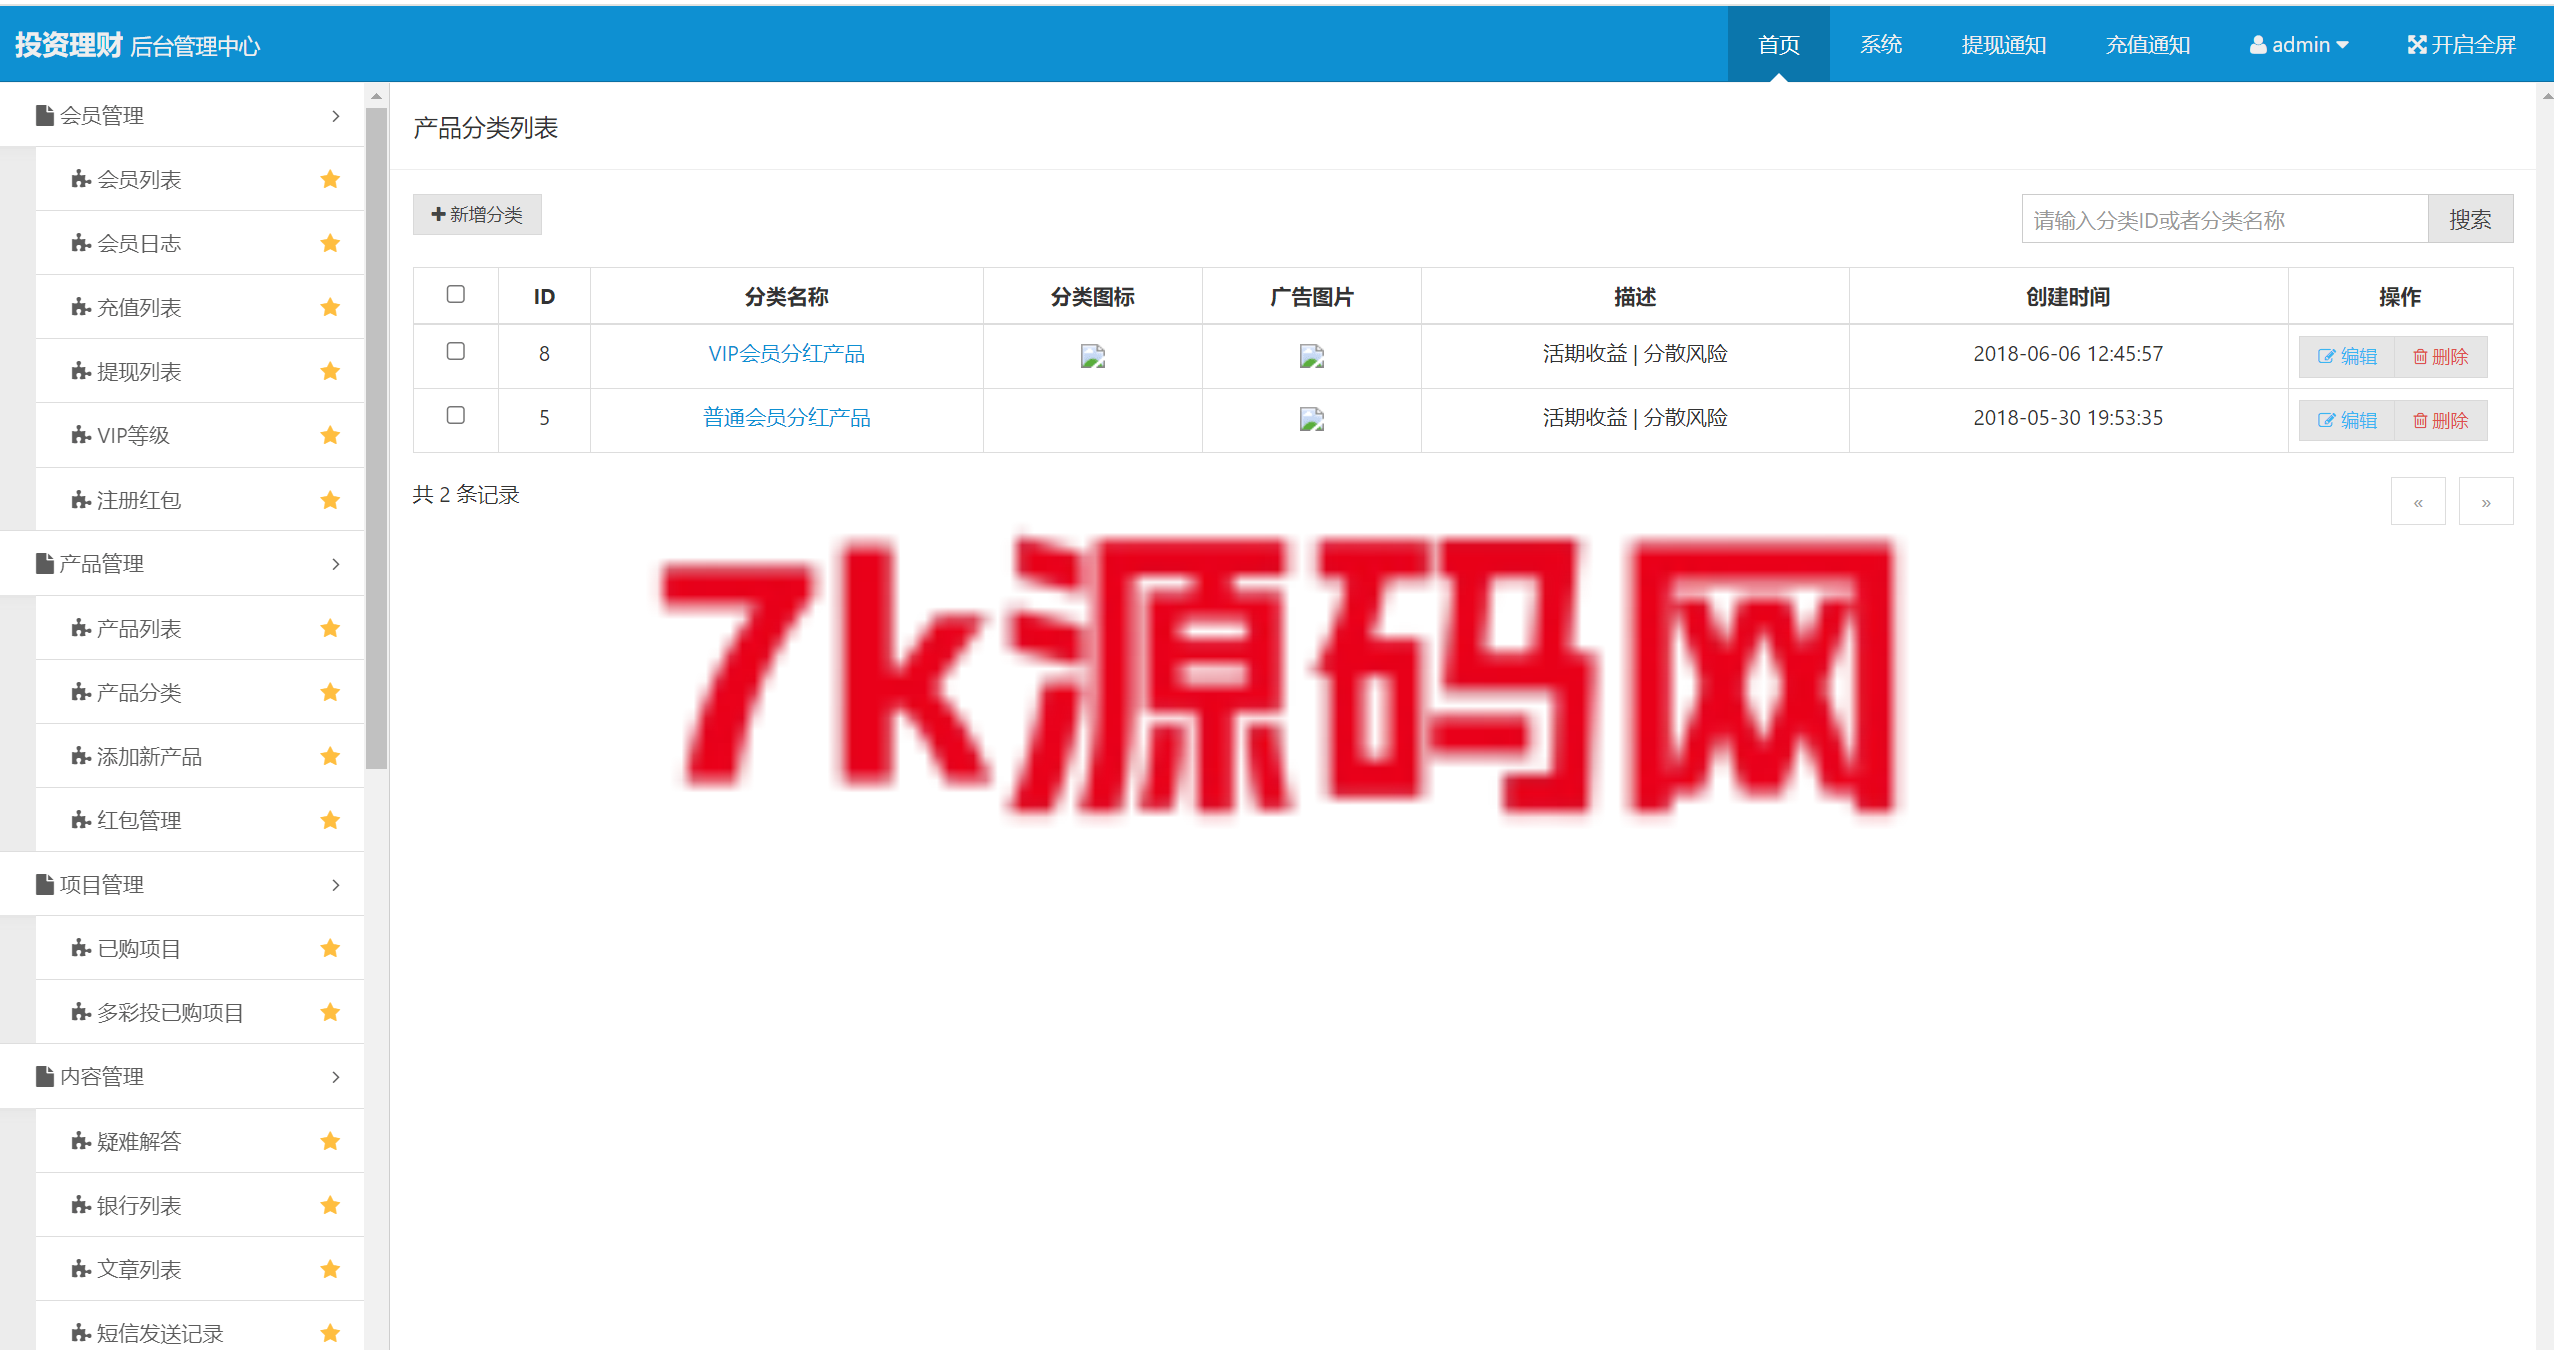2554x1350 pixels.
Task: Click the star icon beside 会员日志
Action: tap(330, 243)
